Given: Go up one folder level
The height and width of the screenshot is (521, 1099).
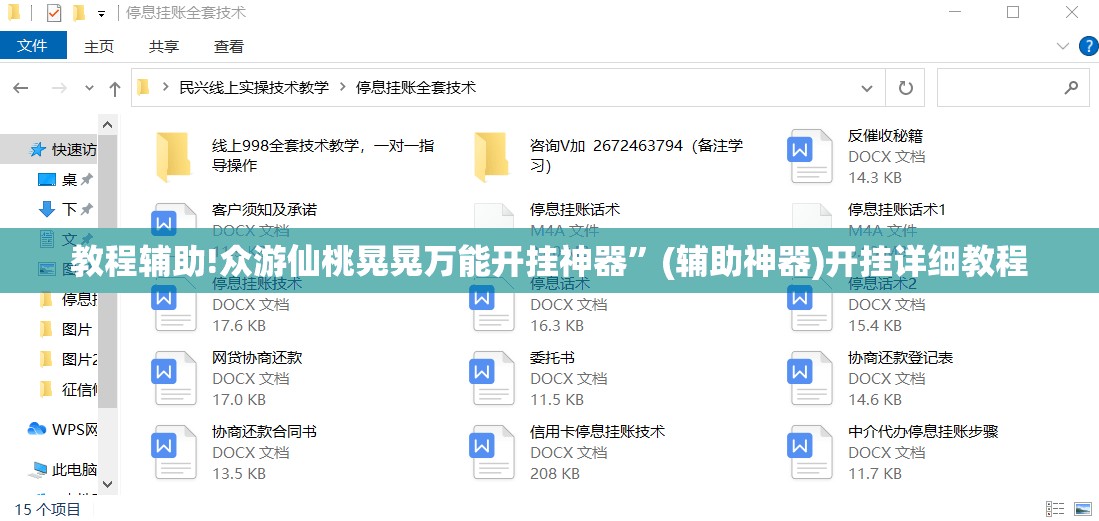Looking at the screenshot, I should (114, 88).
